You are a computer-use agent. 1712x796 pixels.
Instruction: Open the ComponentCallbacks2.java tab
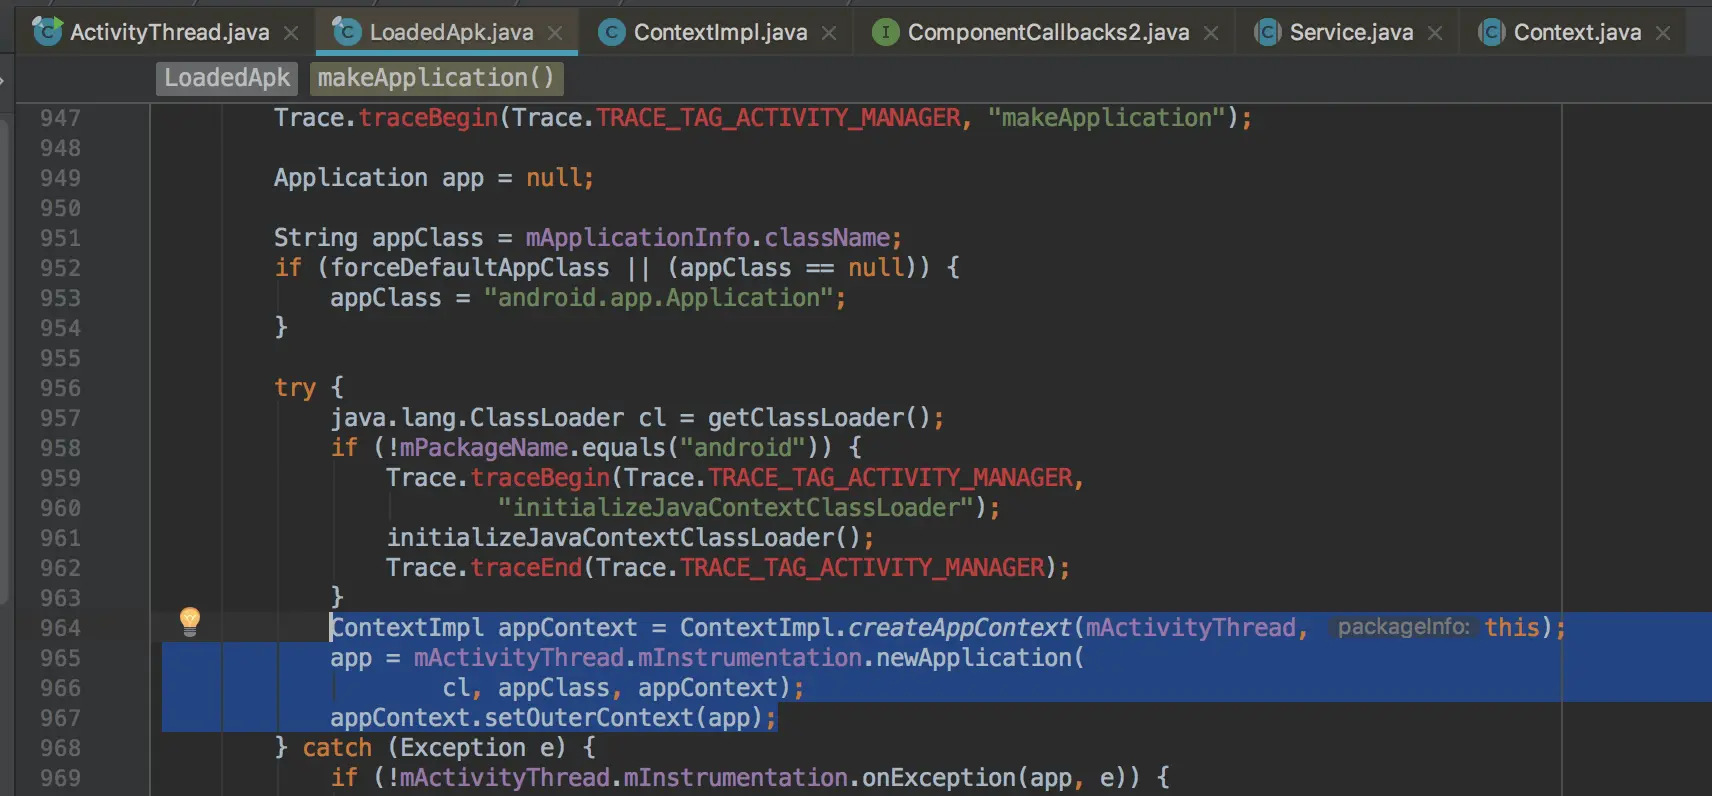(1048, 32)
